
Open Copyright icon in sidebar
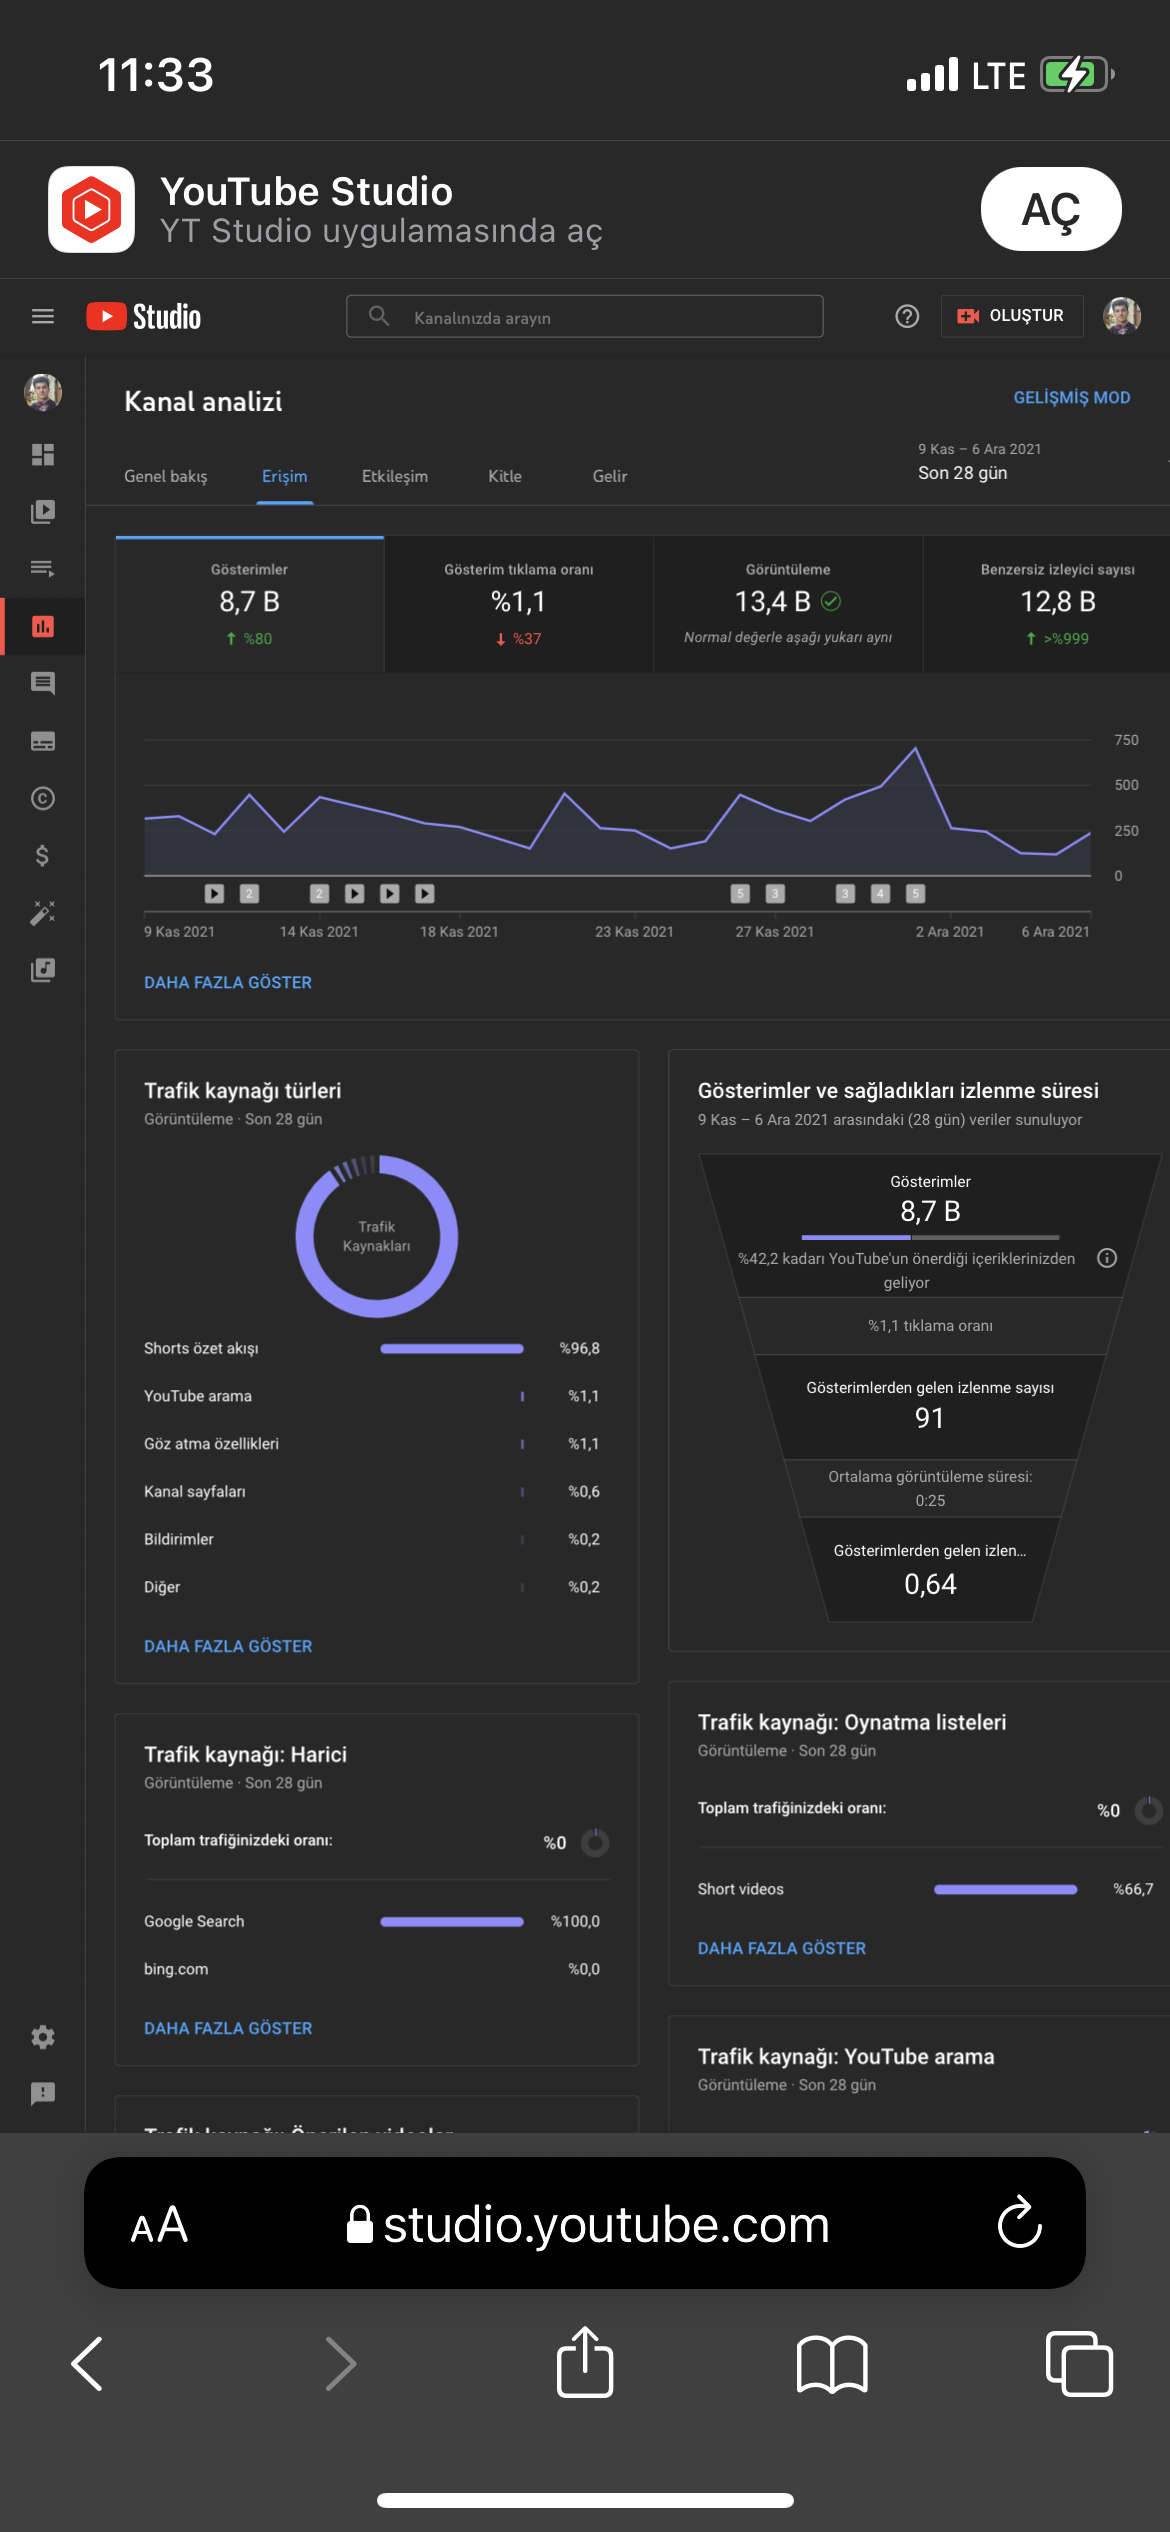coord(43,798)
